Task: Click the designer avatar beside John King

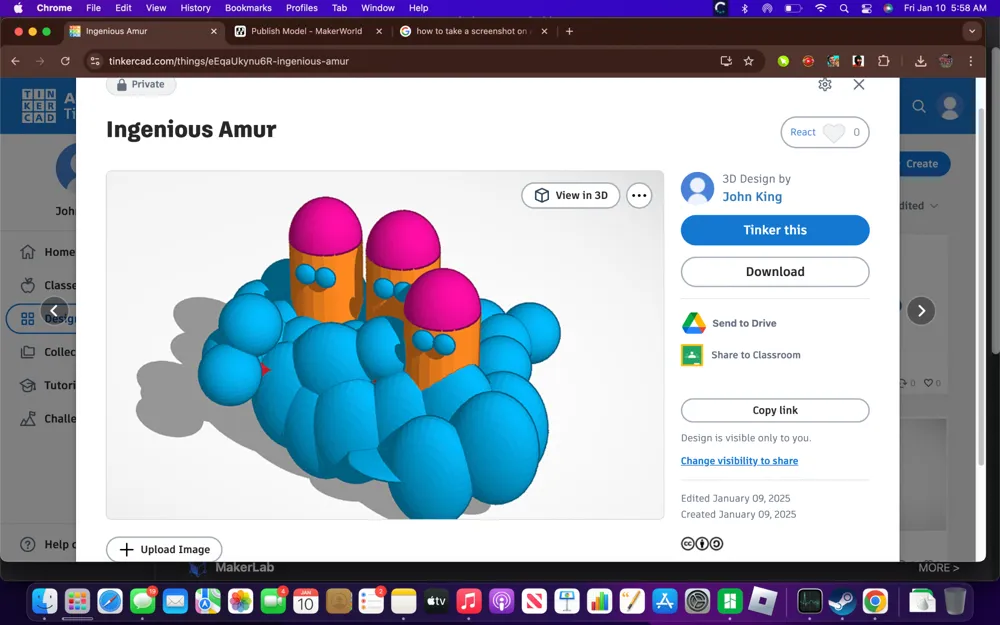Action: pyautogui.click(x=697, y=188)
